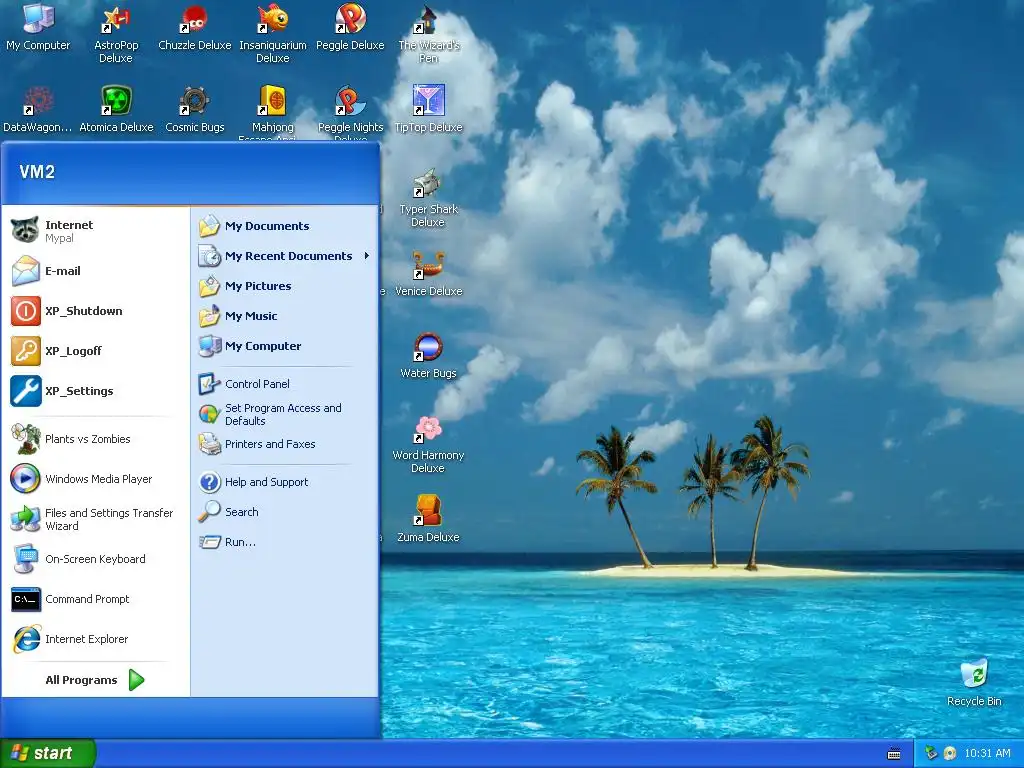Image resolution: width=1024 pixels, height=768 pixels.
Task: Open Help and Support
Action: pos(285,482)
